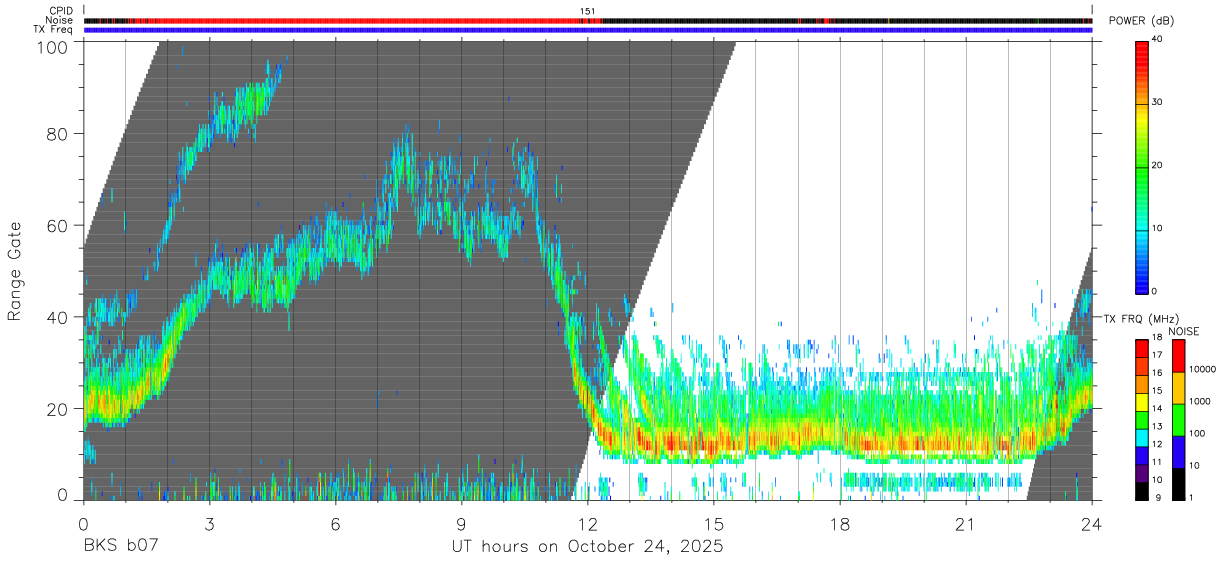Viewport: 1228px width, 567px height.
Task: Click the Range Gate axis title
Action: [15, 270]
